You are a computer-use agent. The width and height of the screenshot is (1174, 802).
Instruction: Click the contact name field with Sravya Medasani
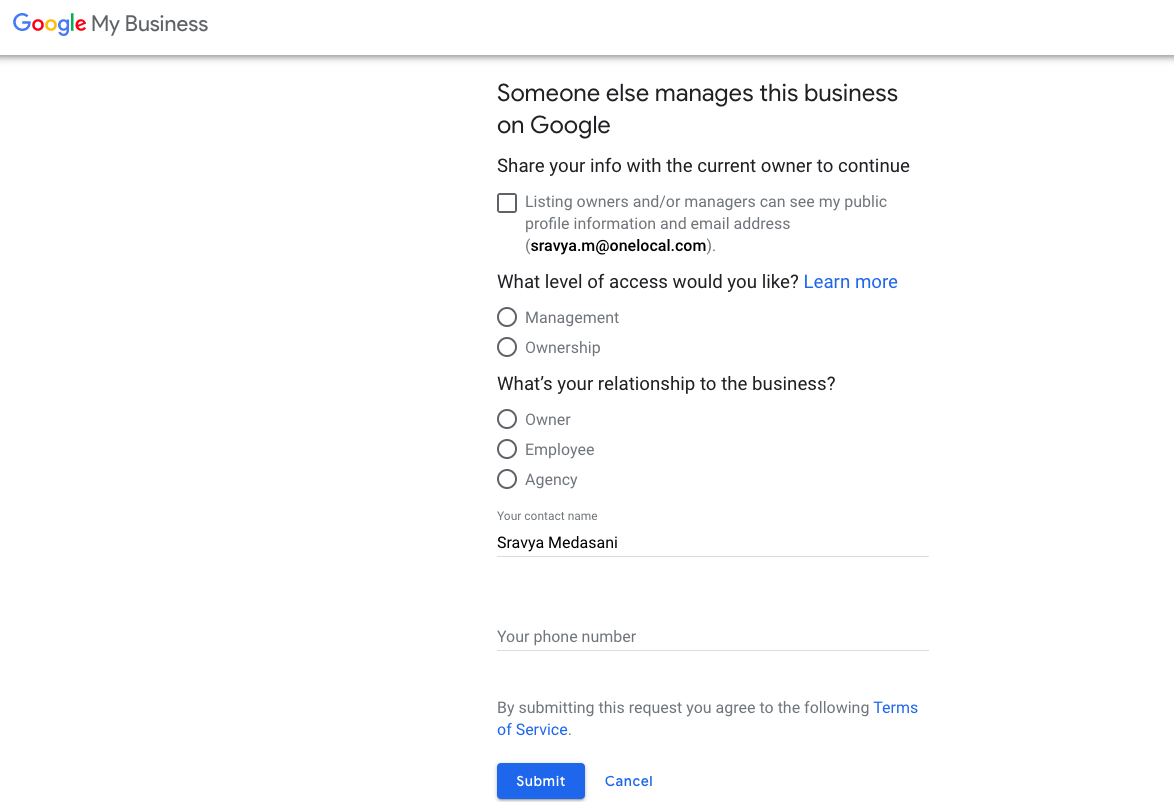point(712,543)
